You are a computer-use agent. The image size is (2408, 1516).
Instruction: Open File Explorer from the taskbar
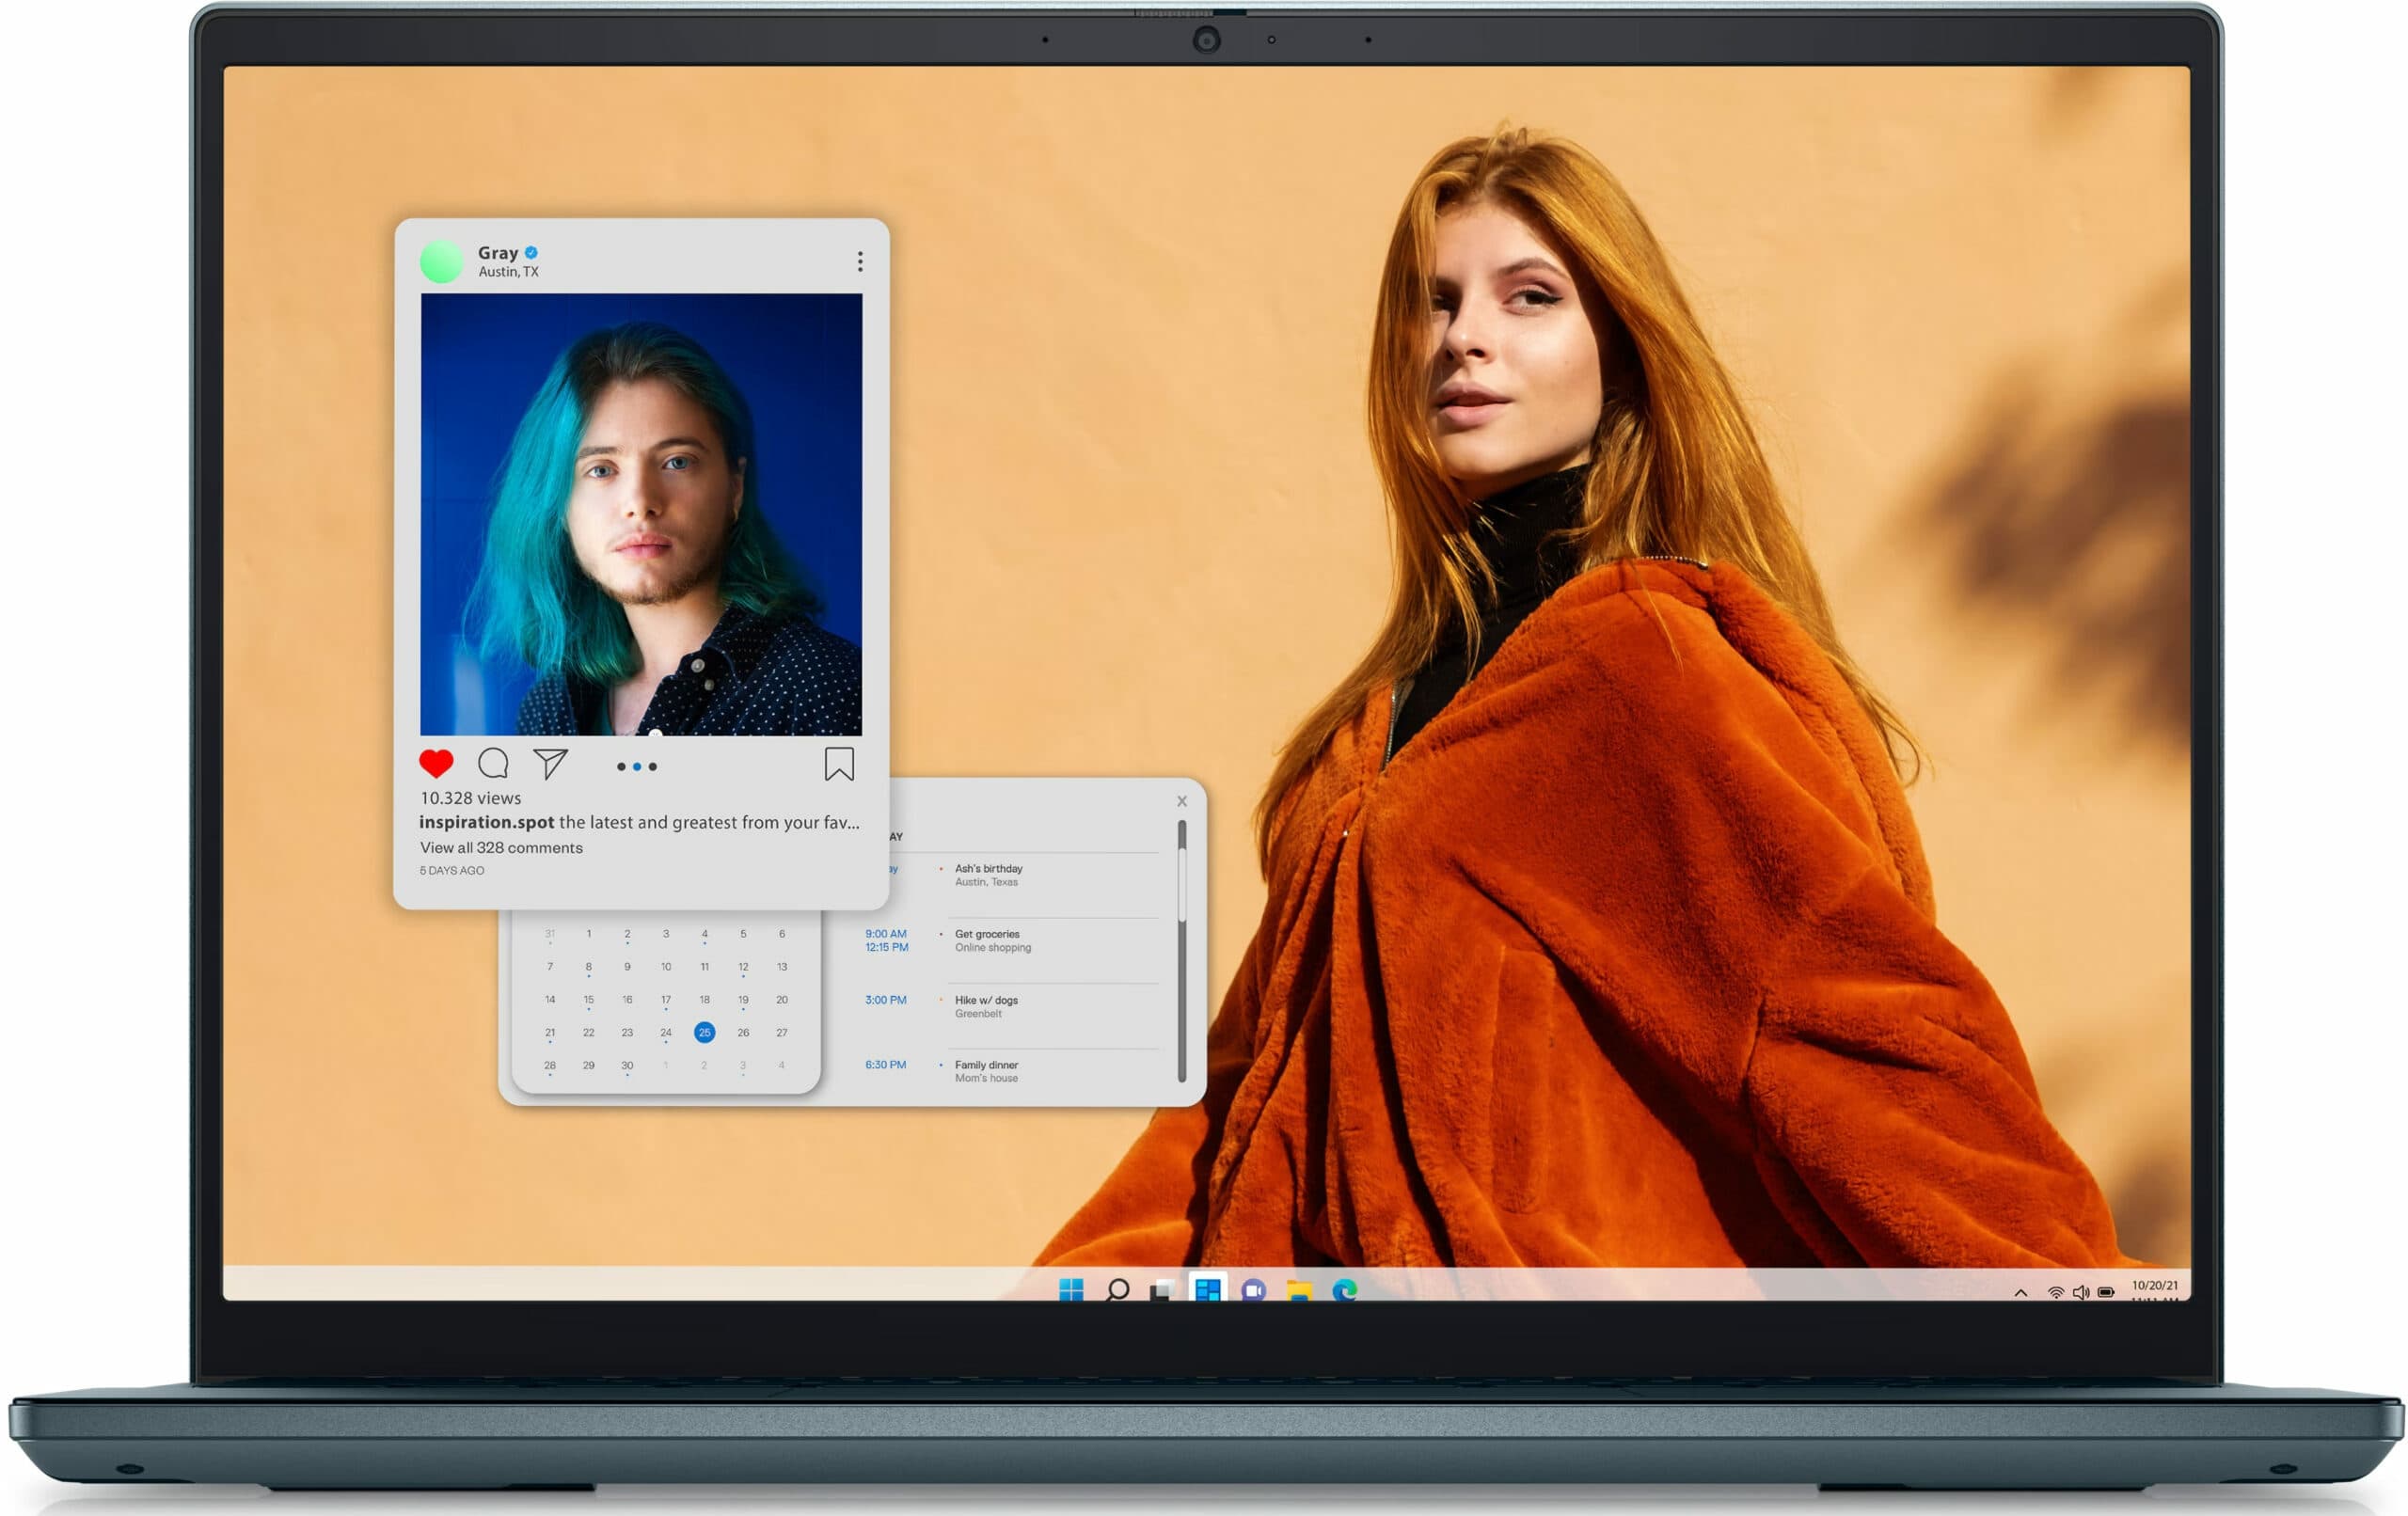pyautogui.click(x=1299, y=1290)
